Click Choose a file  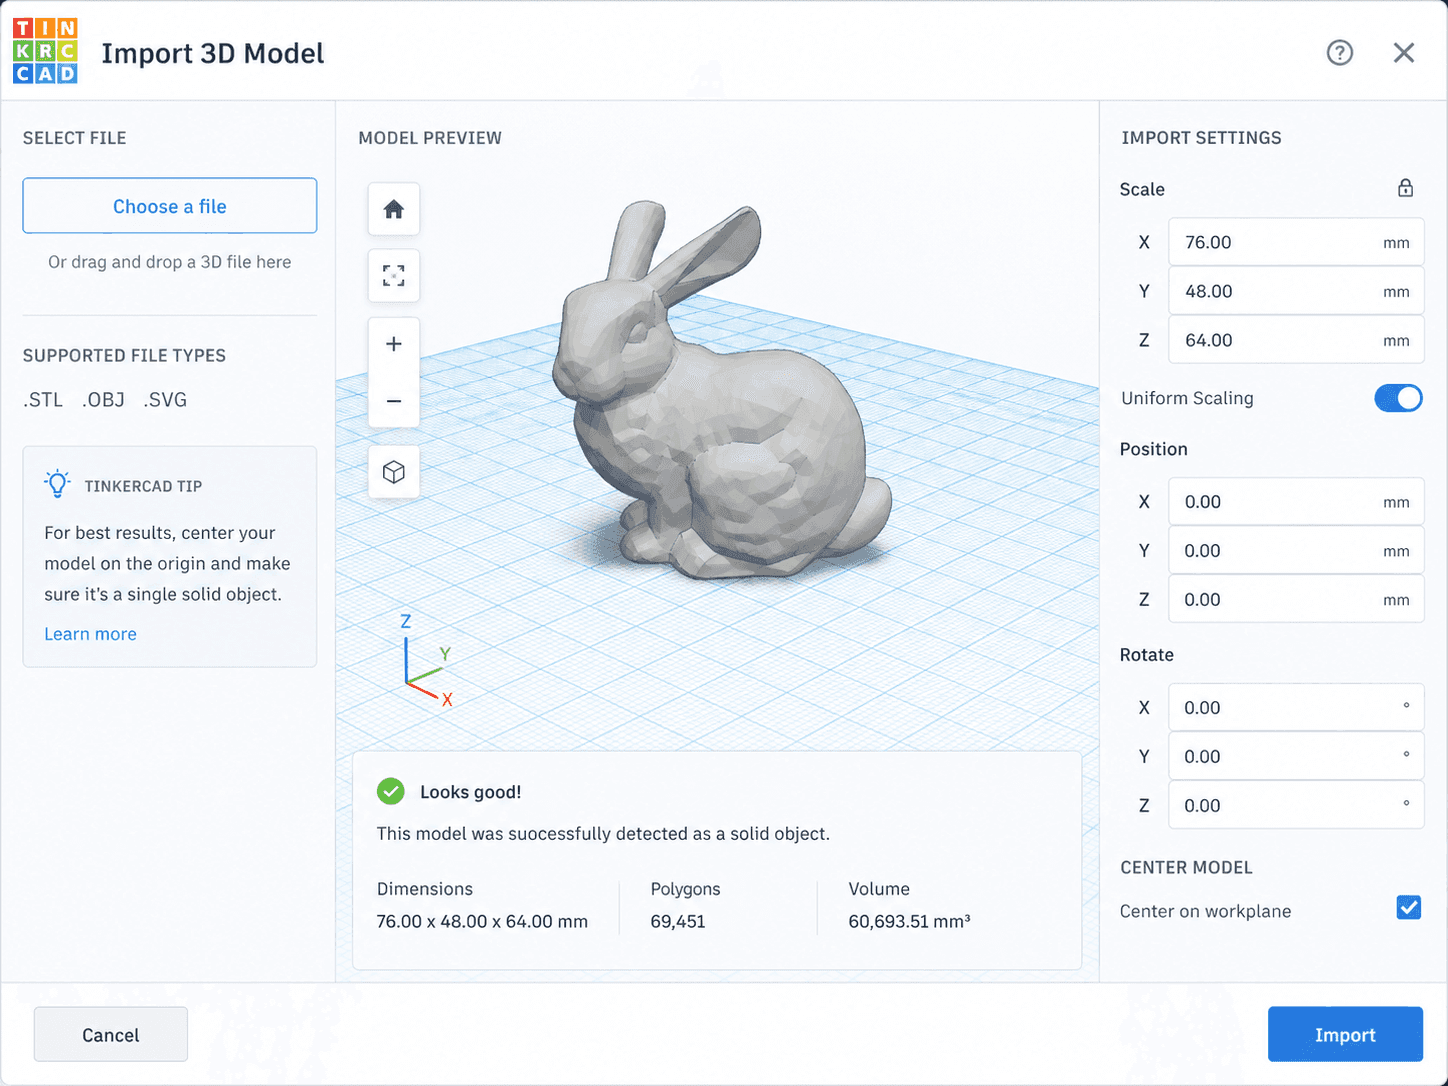tap(169, 206)
